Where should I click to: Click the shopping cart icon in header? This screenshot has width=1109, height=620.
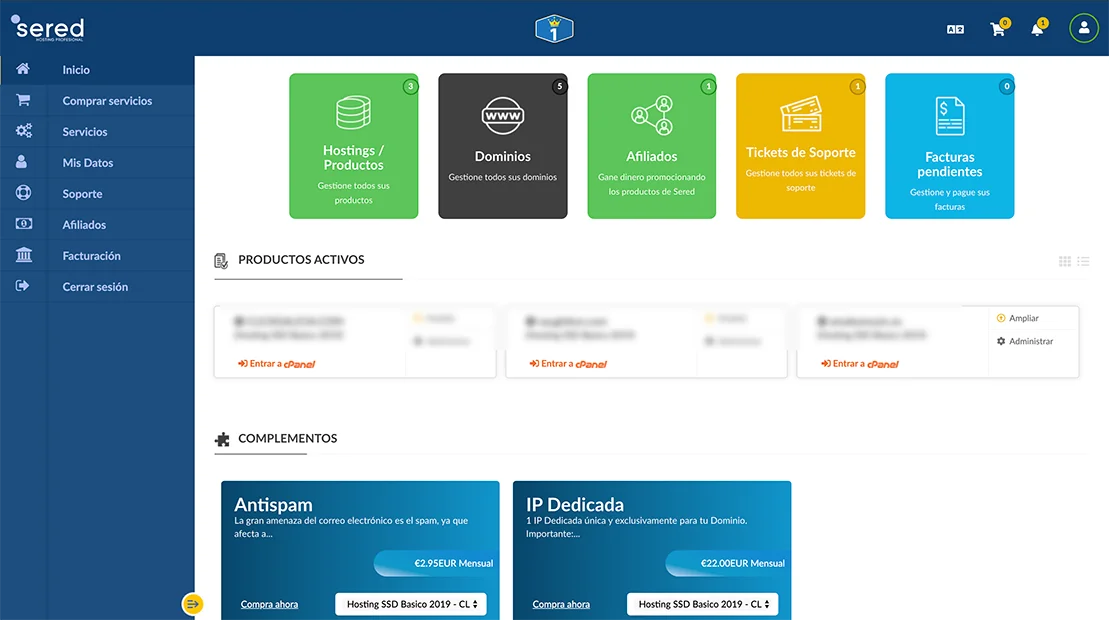pyautogui.click(x=997, y=29)
